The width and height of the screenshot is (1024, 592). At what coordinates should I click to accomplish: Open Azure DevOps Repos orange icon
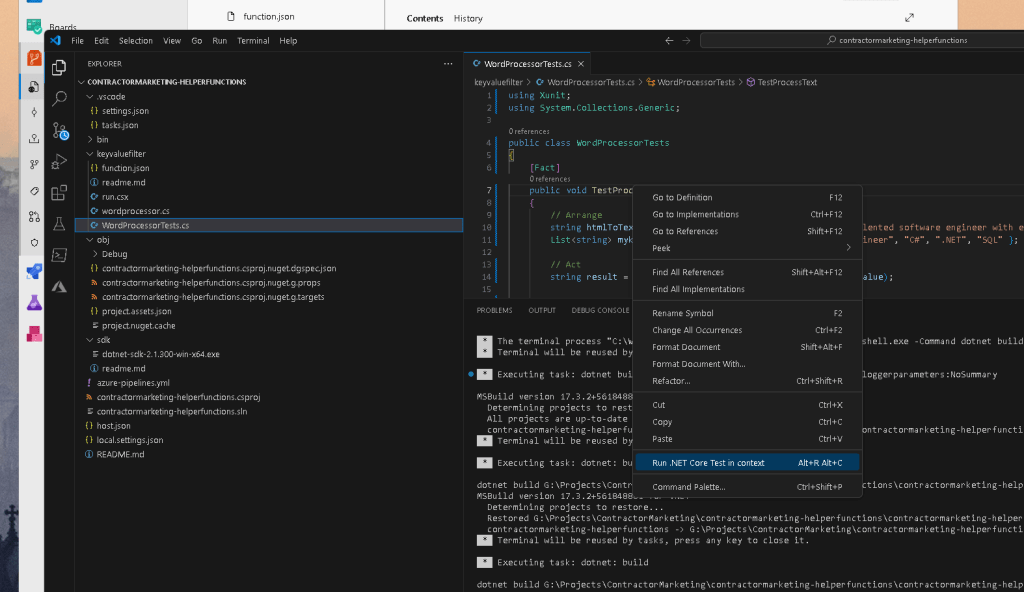tap(34, 58)
